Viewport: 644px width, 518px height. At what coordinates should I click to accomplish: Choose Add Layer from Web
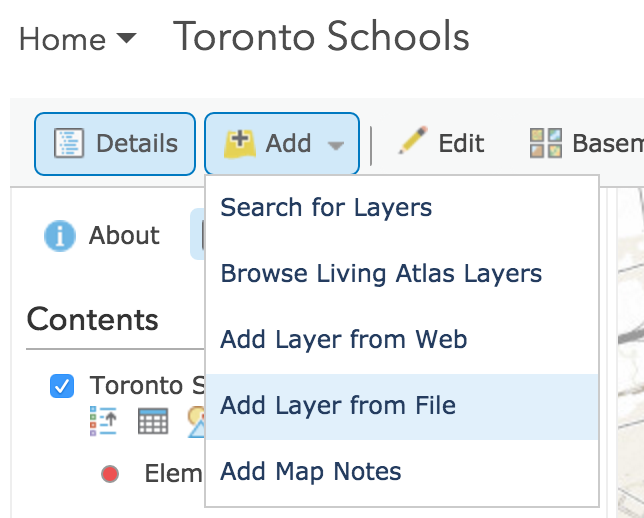tap(402, 340)
